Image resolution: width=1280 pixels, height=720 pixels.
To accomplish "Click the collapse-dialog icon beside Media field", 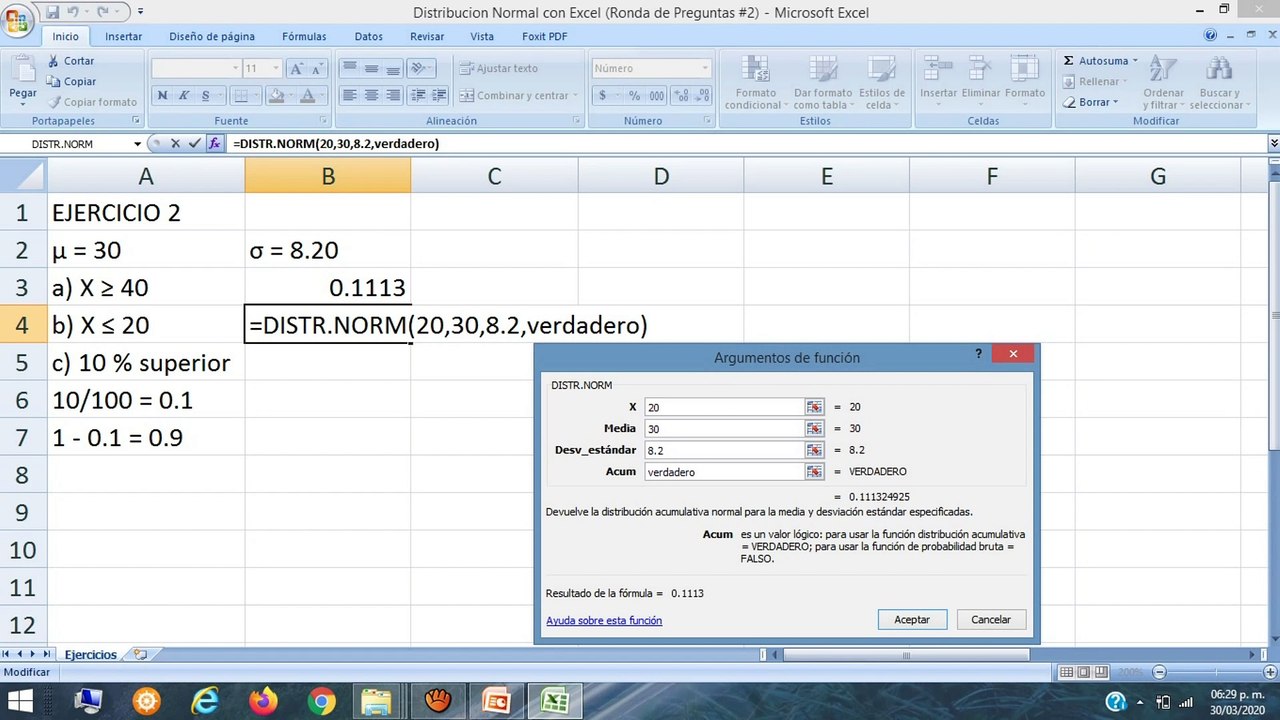I will click(x=815, y=428).
